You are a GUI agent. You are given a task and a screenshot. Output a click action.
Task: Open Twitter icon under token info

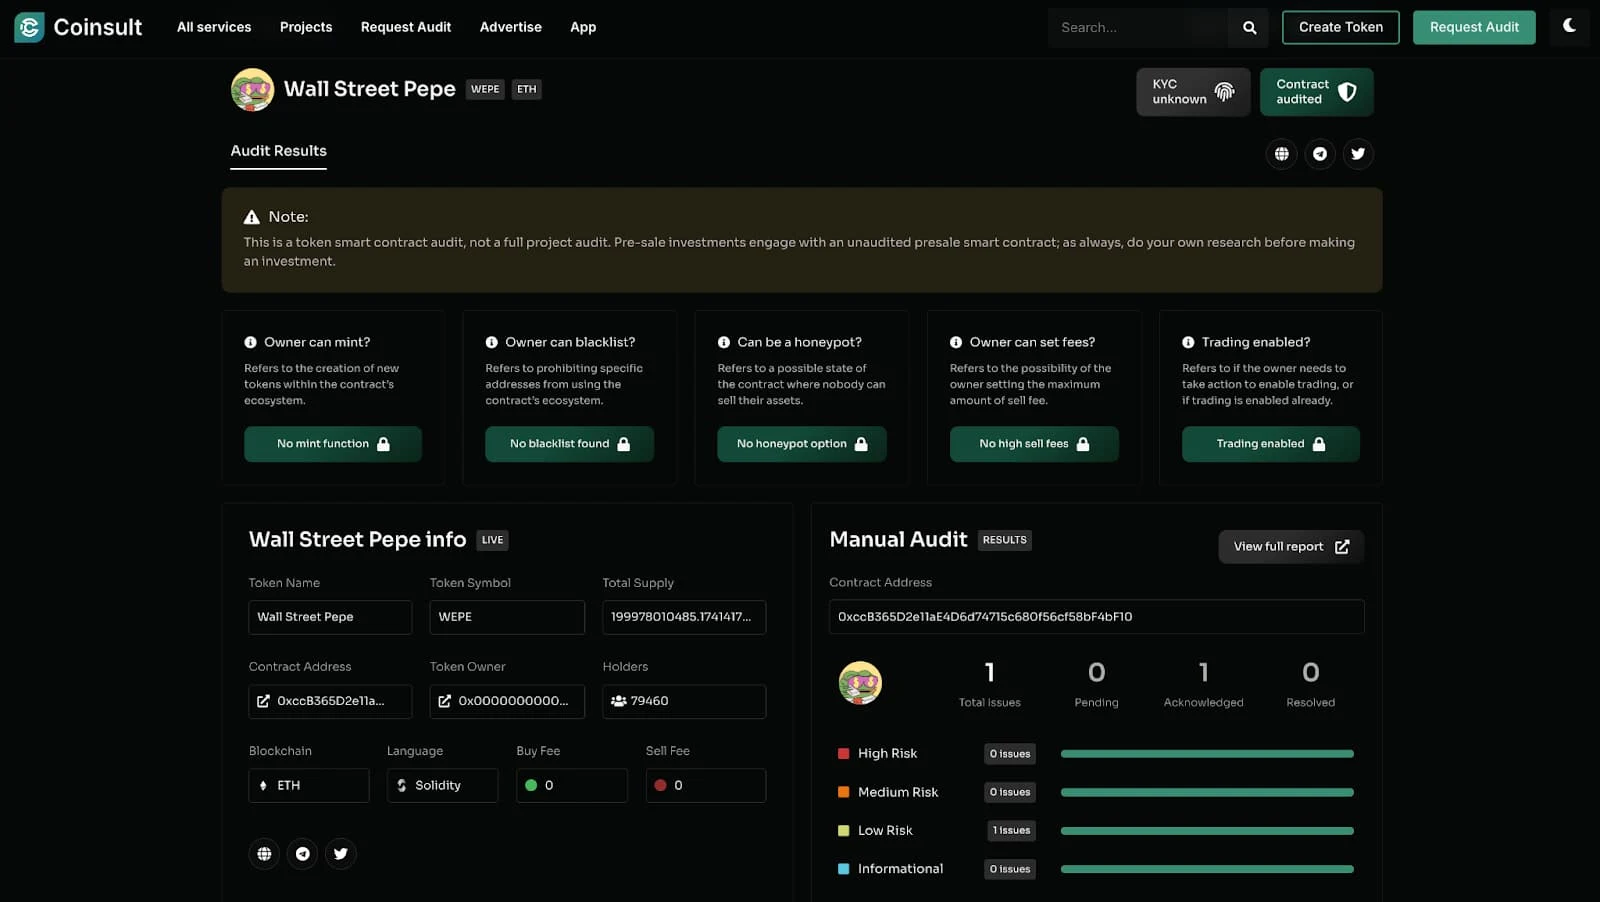tap(341, 854)
